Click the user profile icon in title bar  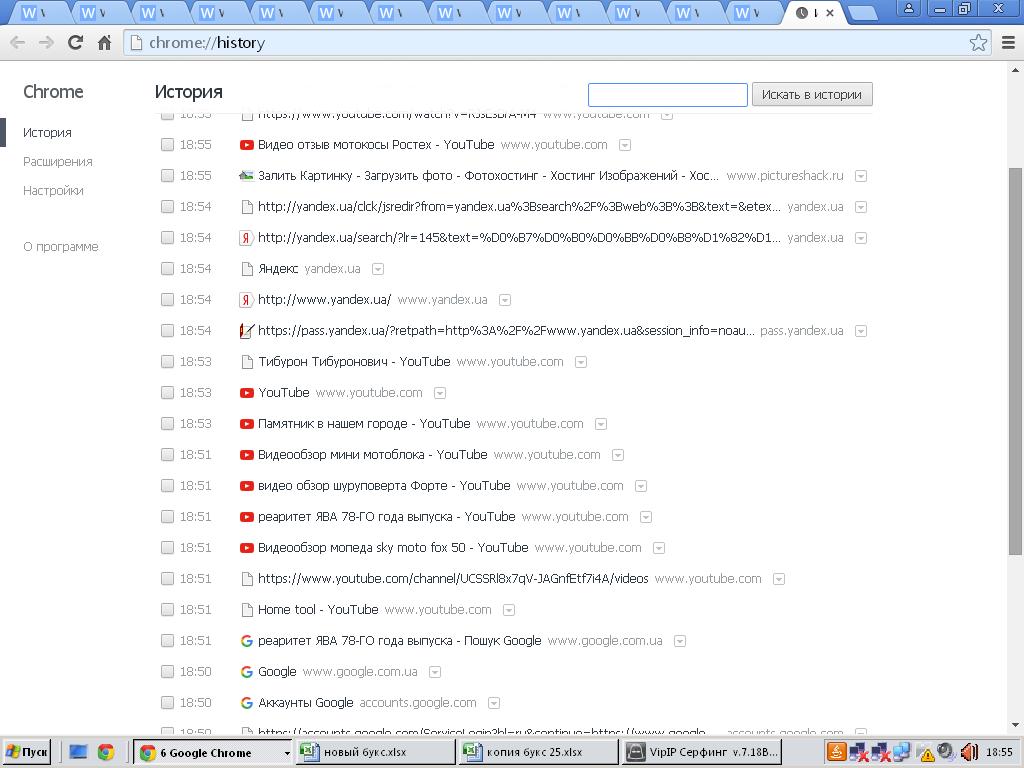click(x=908, y=8)
